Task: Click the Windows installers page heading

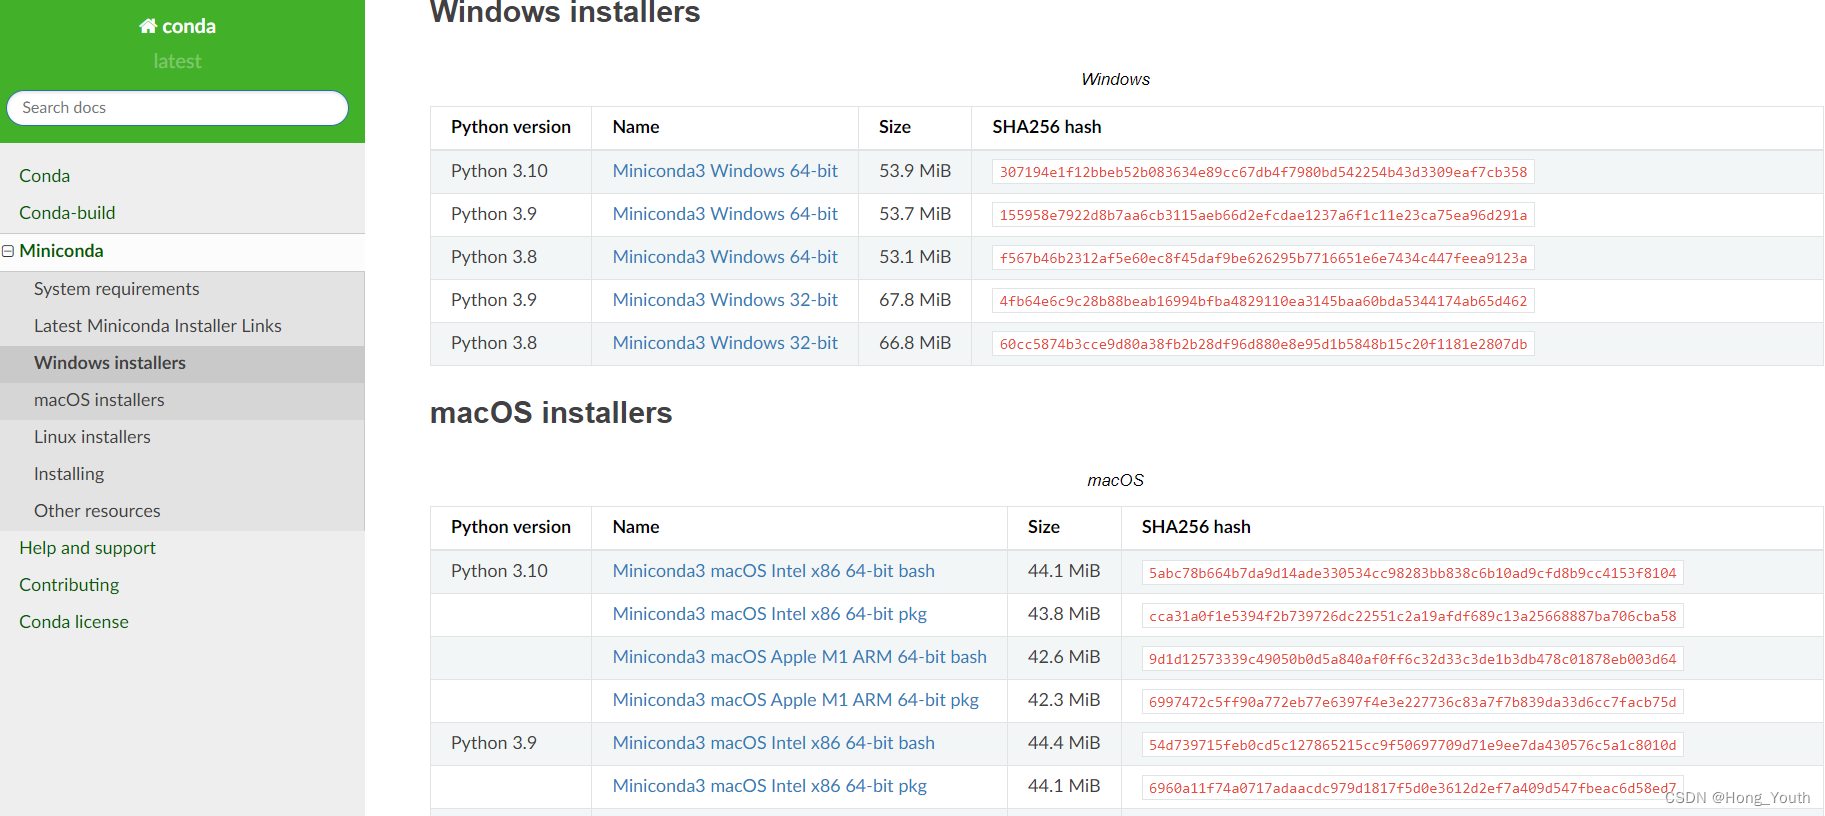Action: [565, 13]
